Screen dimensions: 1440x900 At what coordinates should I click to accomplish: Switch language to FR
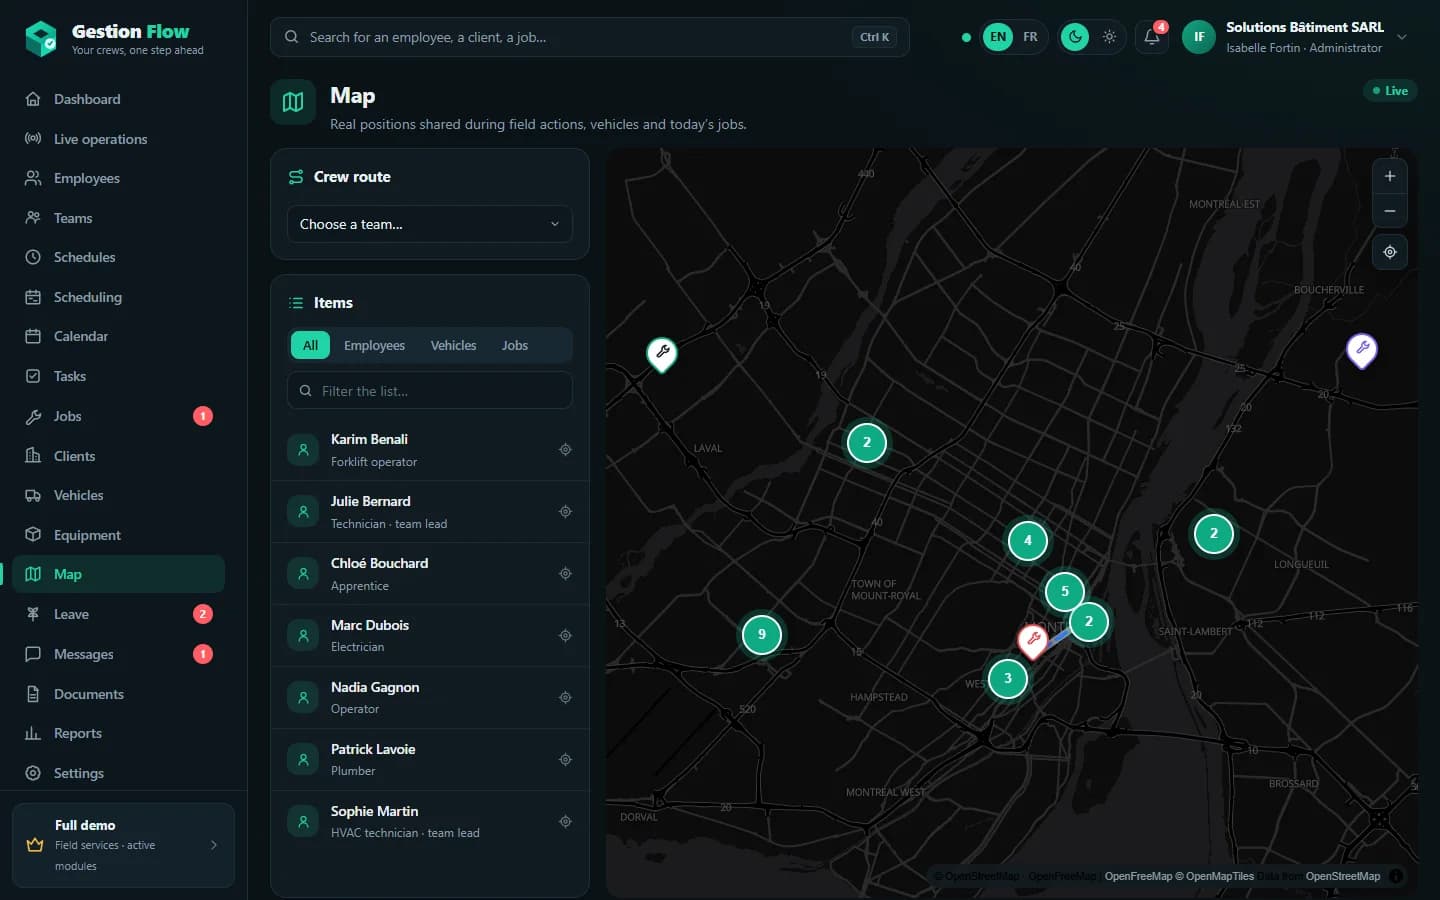click(1030, 37)
